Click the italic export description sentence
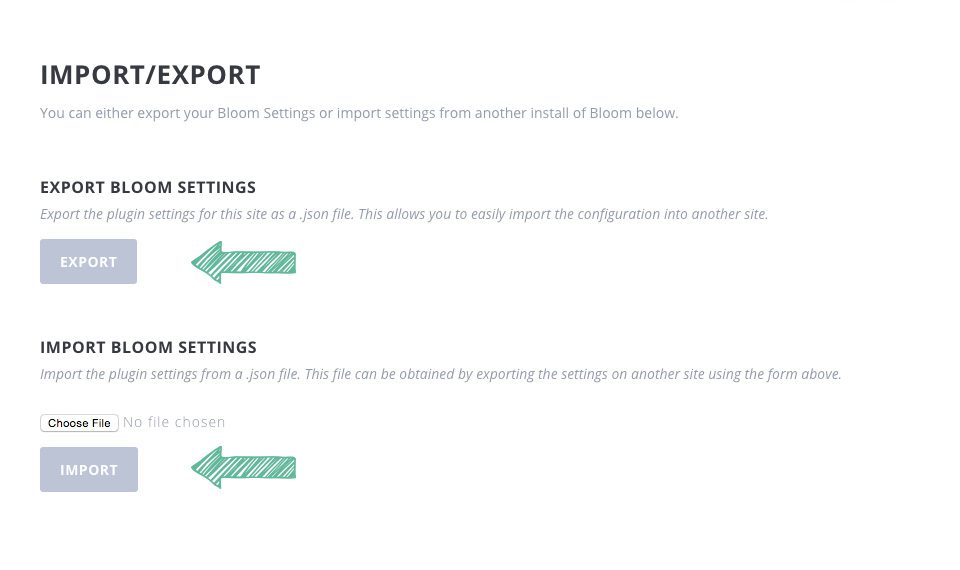This screenshot has width=960, height=570. click(x=404, y=214)
